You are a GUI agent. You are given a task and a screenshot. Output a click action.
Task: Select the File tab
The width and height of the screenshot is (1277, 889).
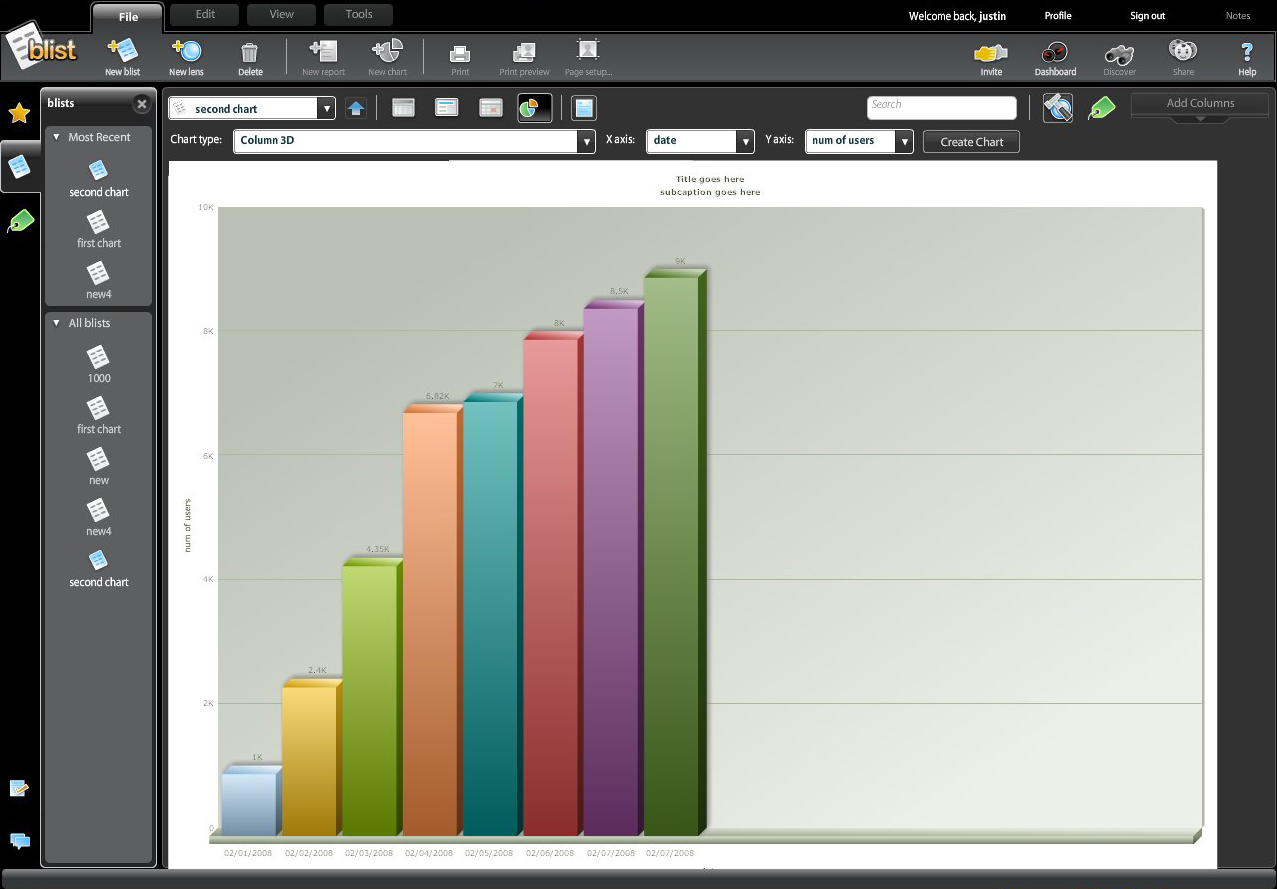point(128,16)
